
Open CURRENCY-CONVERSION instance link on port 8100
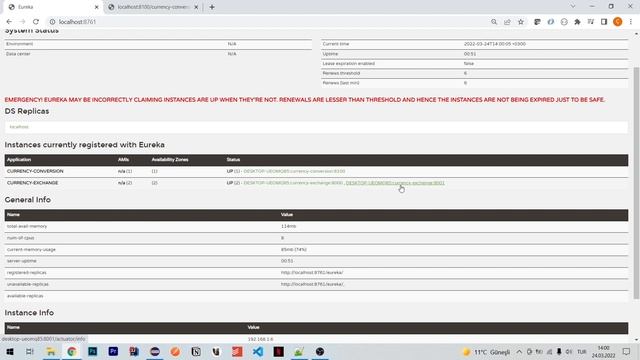click(294, 171)
